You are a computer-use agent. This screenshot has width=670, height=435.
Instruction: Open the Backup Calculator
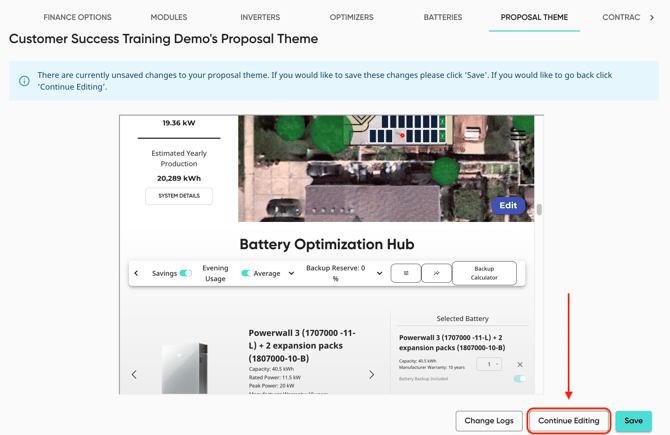click(x=484, y=273)
